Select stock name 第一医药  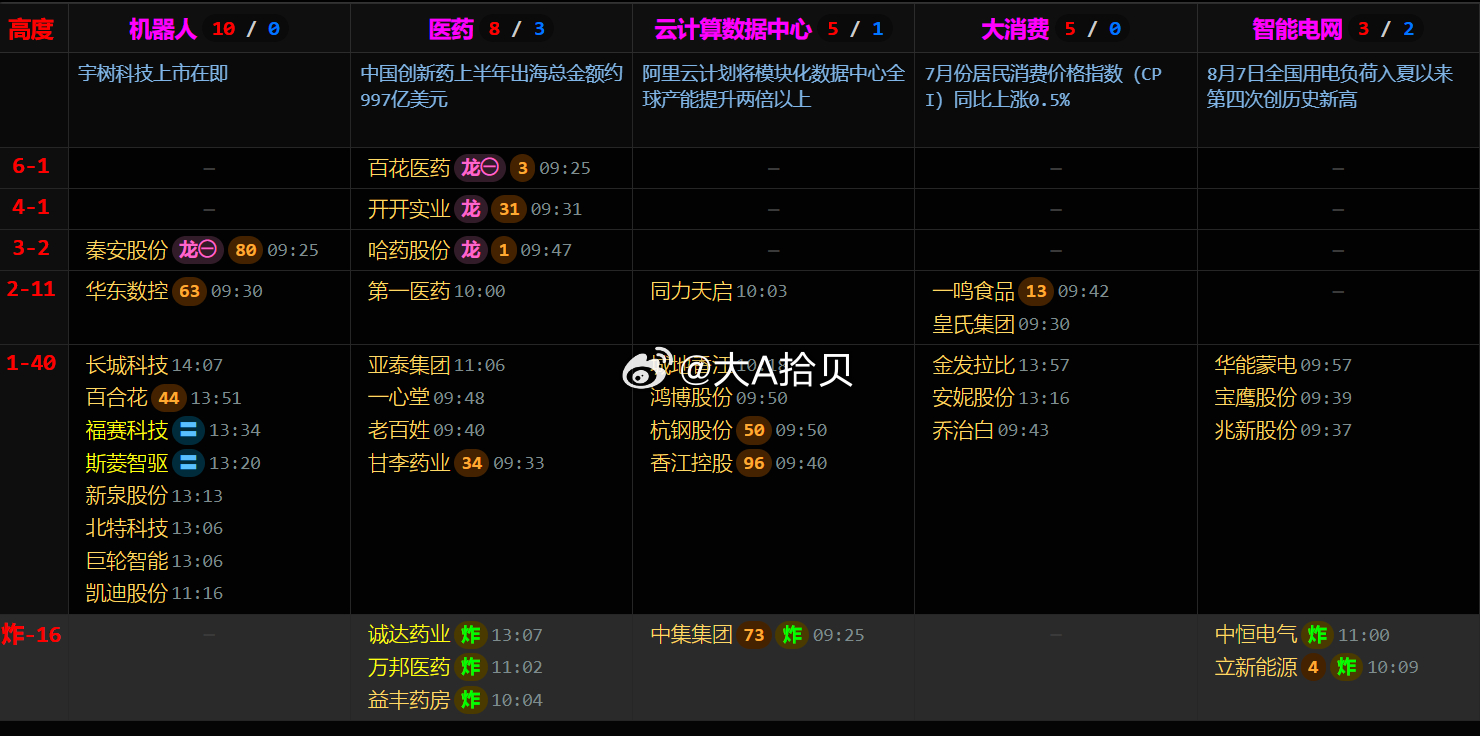pyautogui.click(x=409, y=291)
